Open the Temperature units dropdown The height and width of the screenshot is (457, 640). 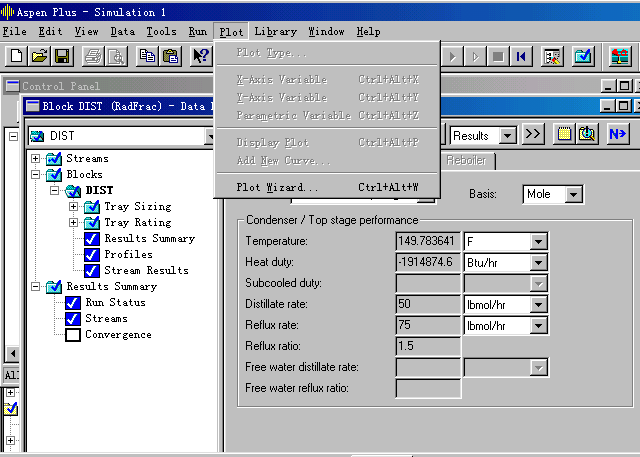pos(539,241)
